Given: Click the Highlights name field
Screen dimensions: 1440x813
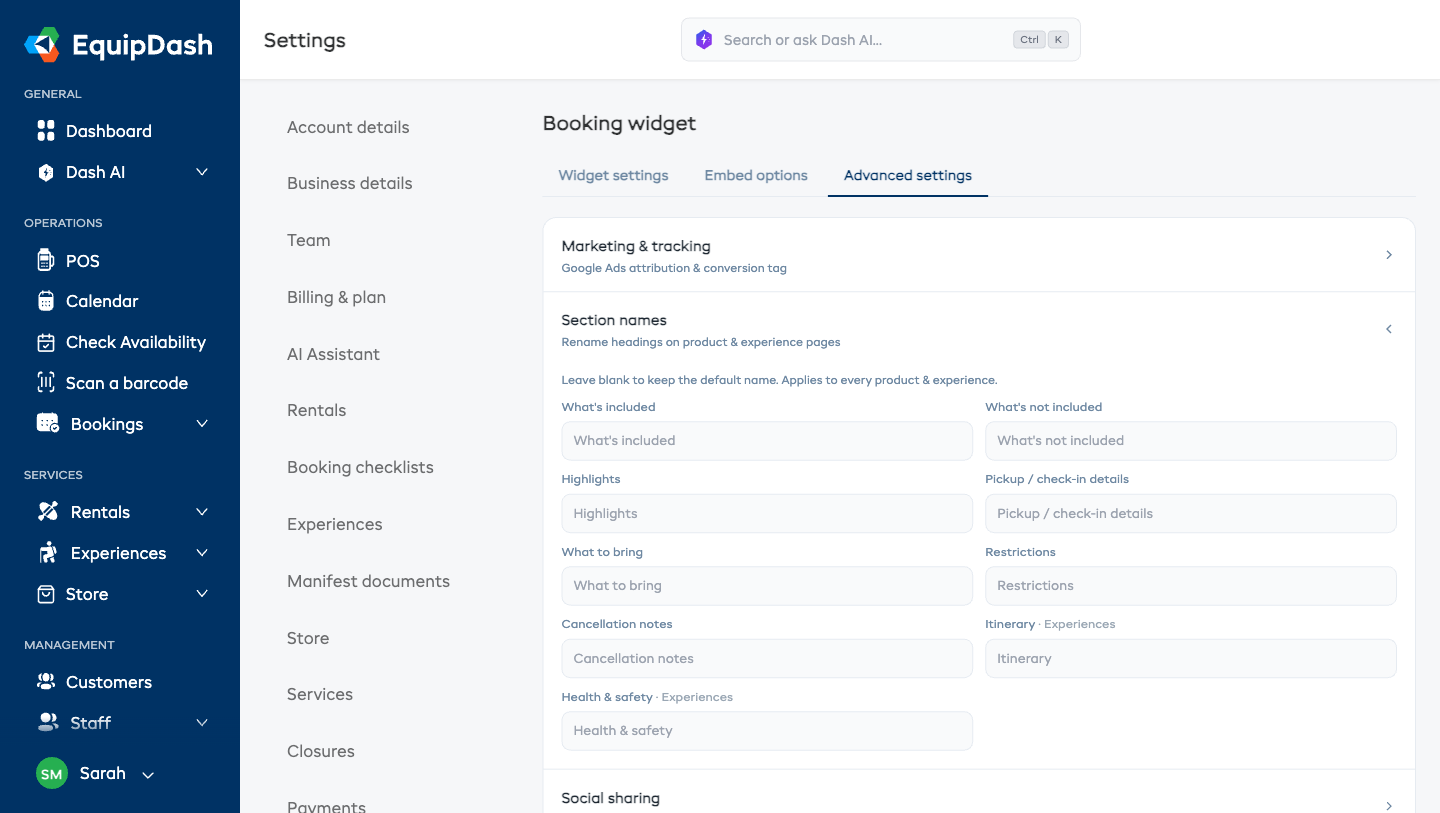Looking at the screenshot, I should click(x=767, y=513).
